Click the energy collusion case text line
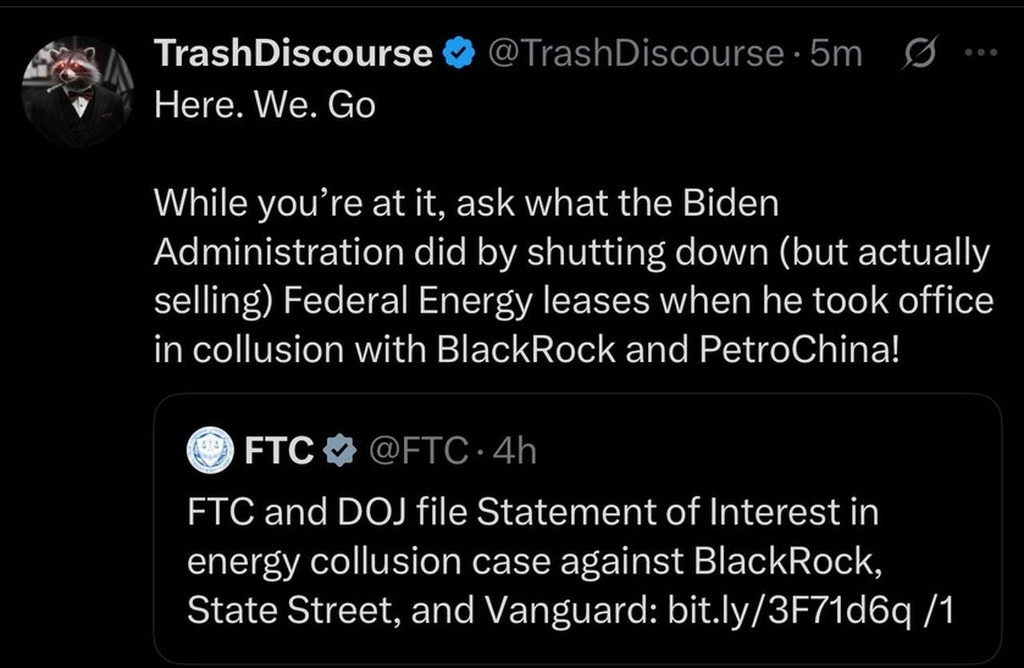The image size is (1024, 668). 534,562
